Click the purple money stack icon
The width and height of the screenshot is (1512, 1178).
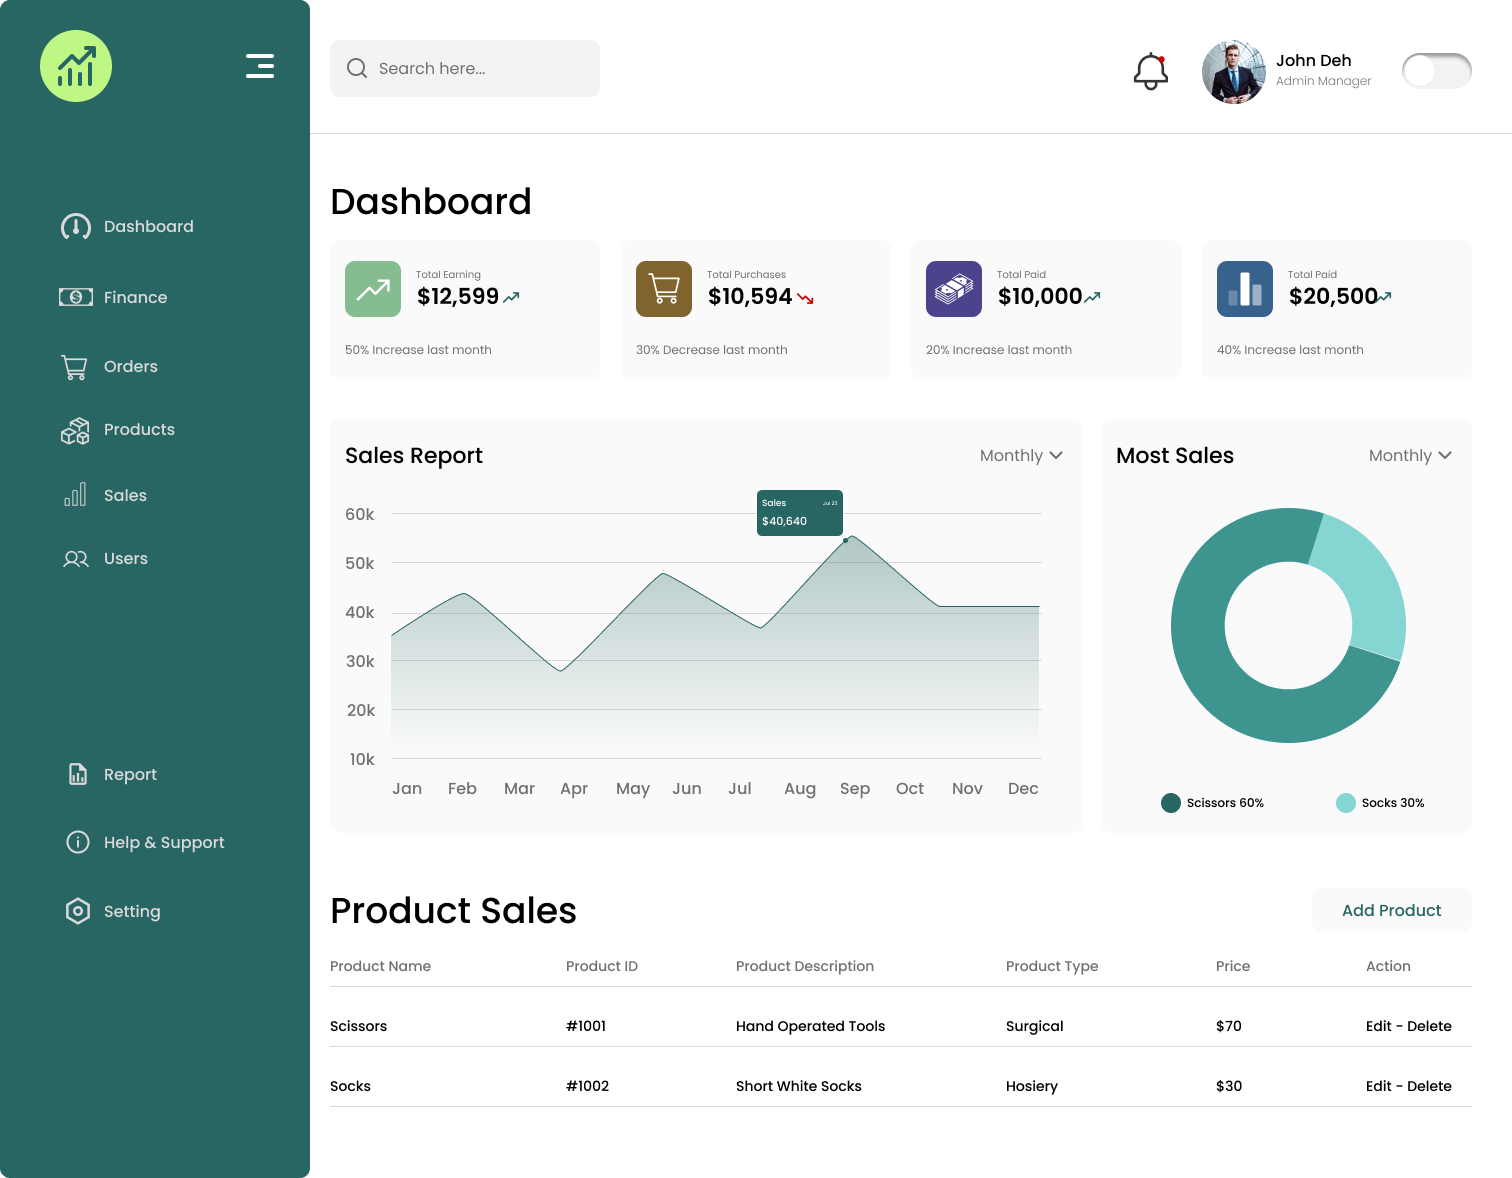coord(954,289)
